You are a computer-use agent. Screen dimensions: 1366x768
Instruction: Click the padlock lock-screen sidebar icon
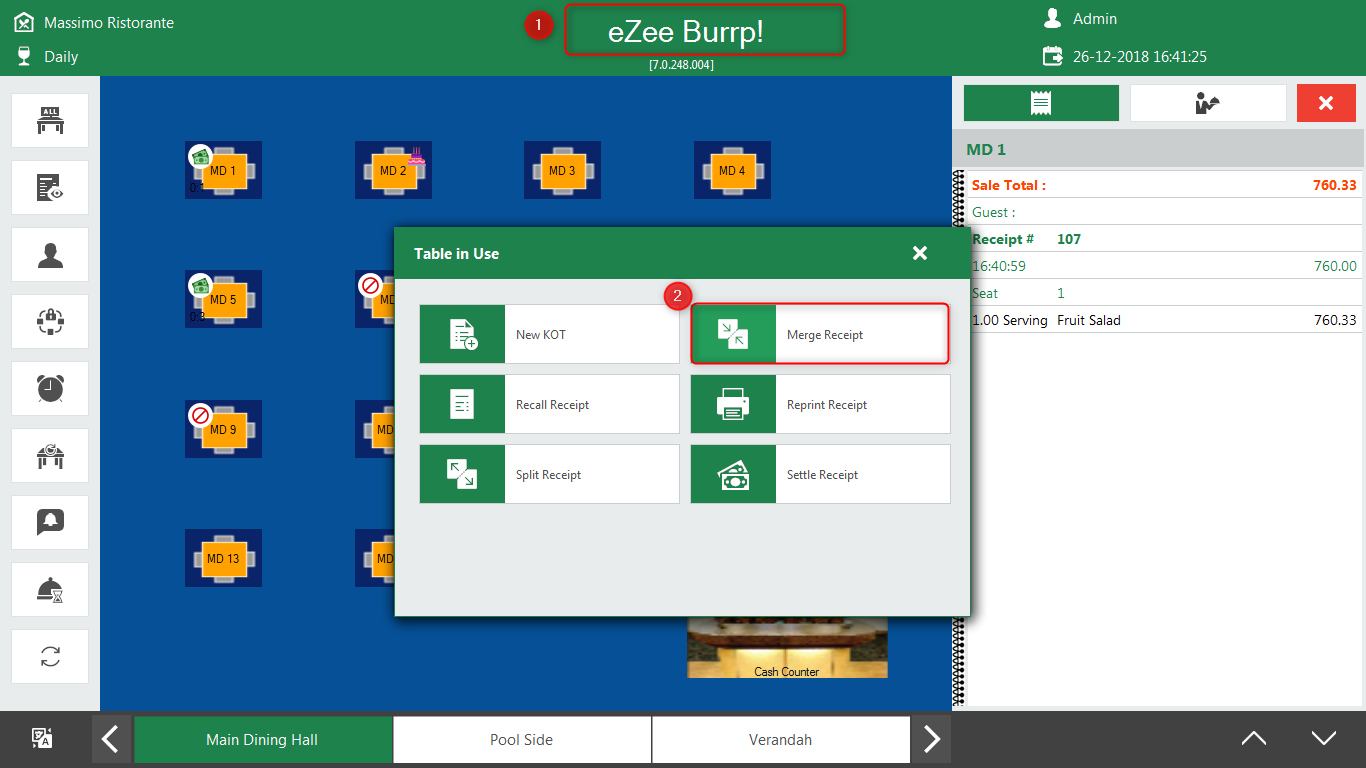[50, 322]
